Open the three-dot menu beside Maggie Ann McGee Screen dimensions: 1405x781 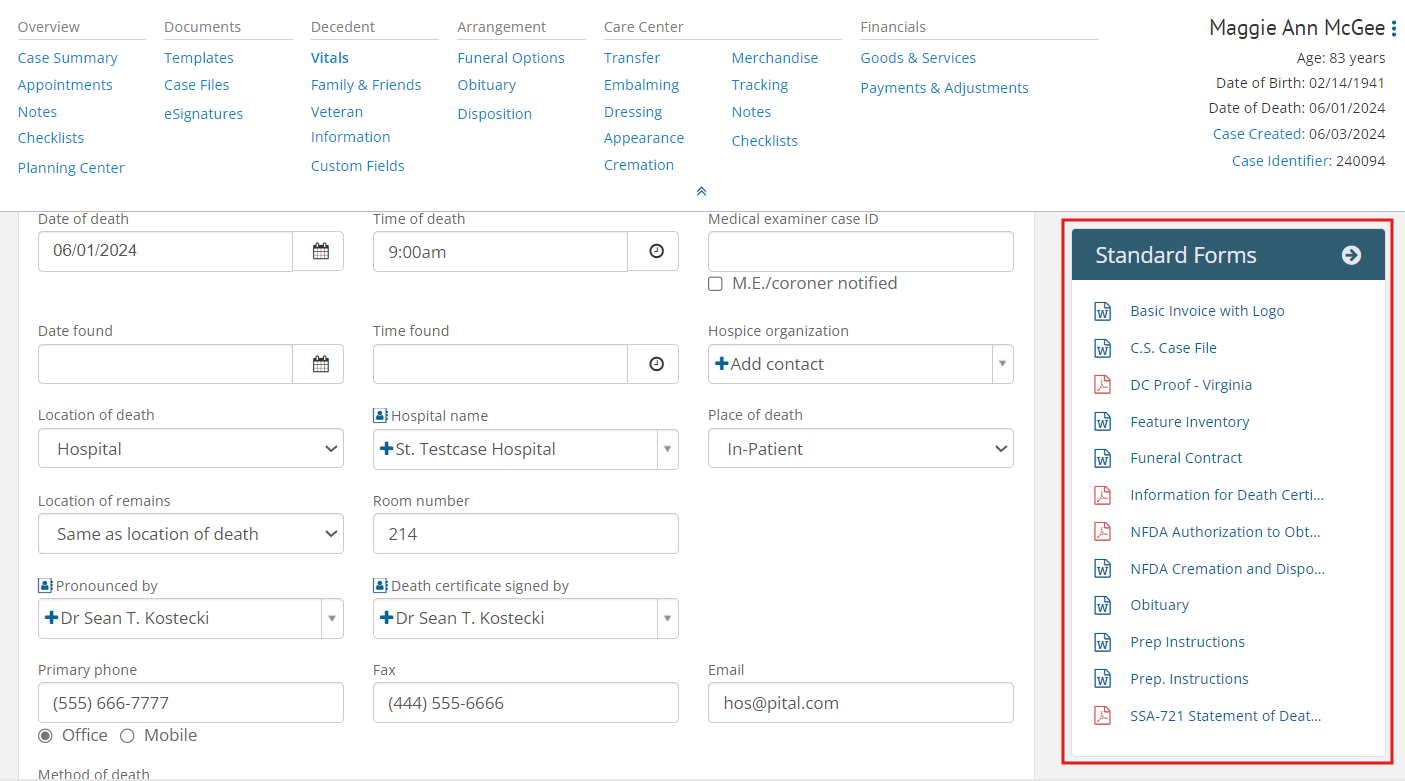1396,27
